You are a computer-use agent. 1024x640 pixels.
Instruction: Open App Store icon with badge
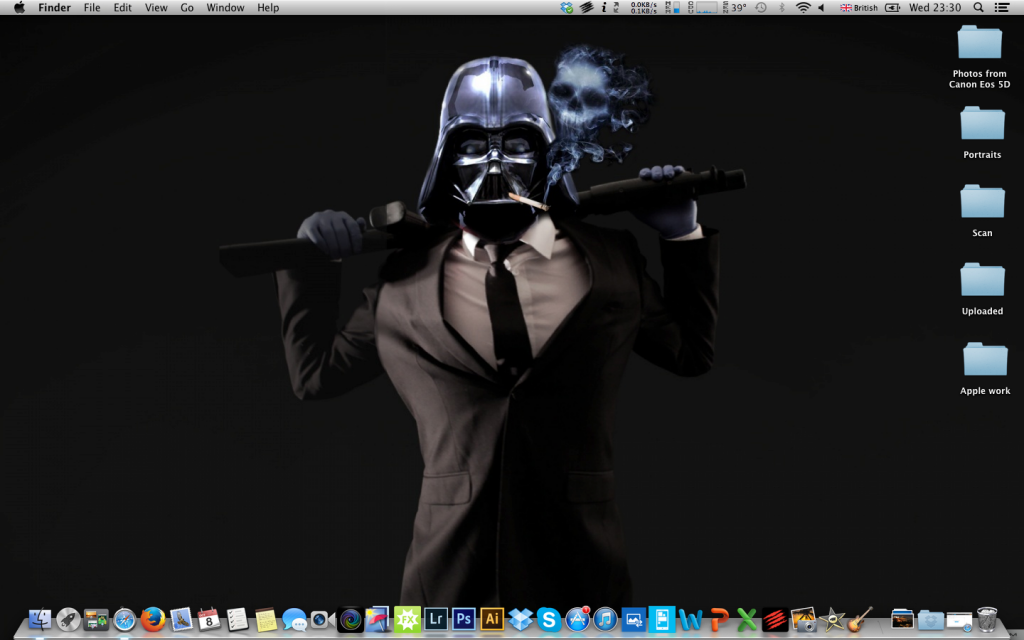[x=577, y=619]
